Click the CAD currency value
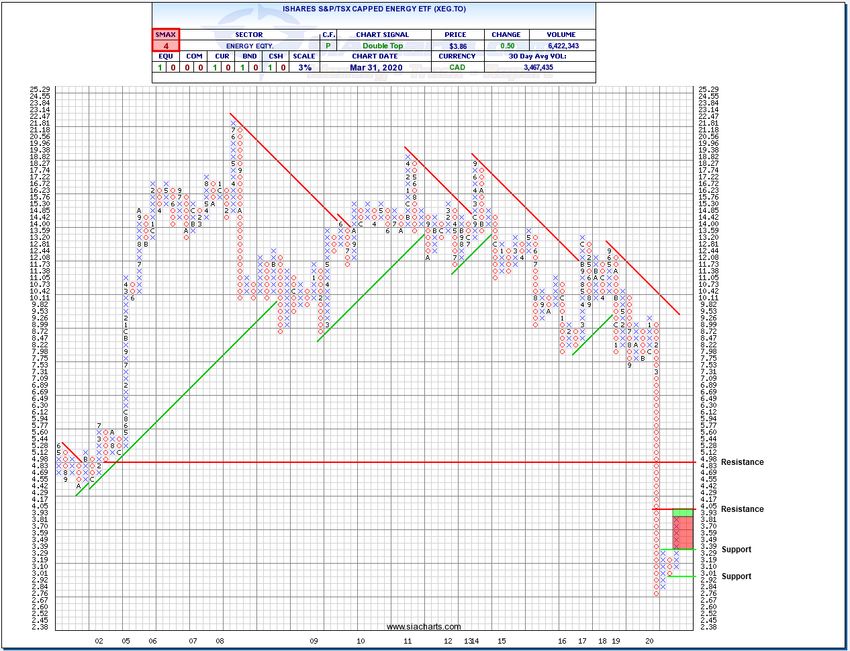 457,68
